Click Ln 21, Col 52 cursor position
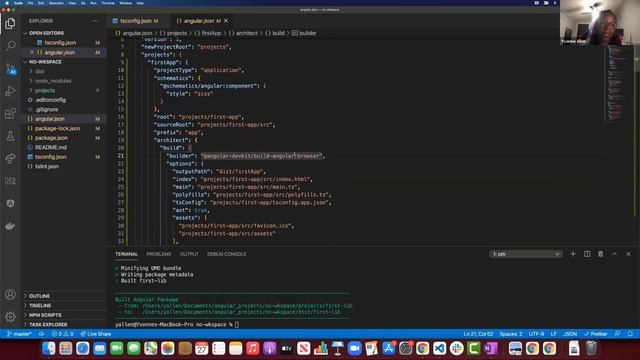This screenshot has width=640, height=360. coord(478,334)
